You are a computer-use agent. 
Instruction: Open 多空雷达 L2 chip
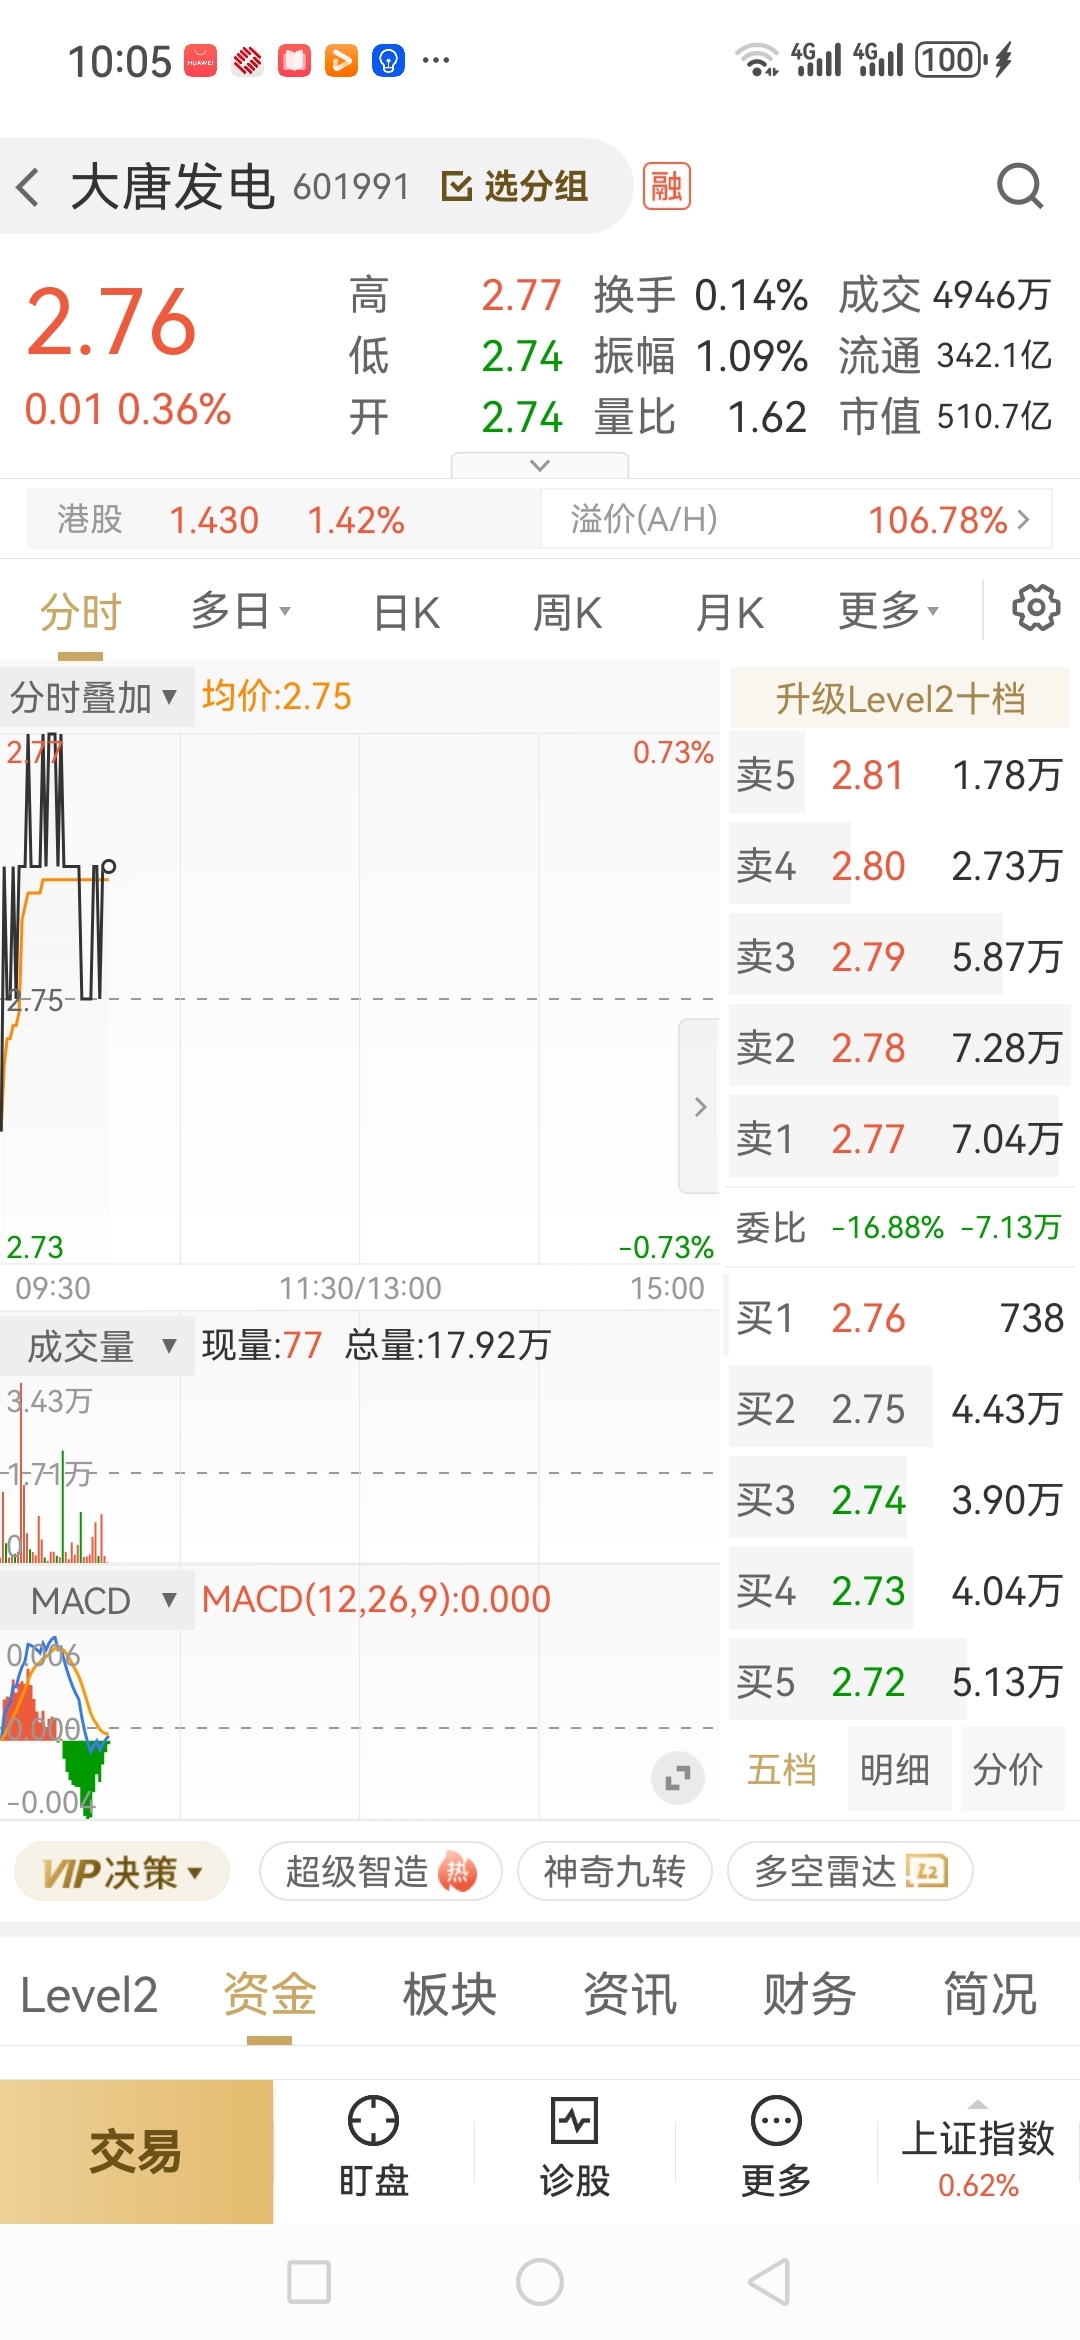coord(851,1871)
